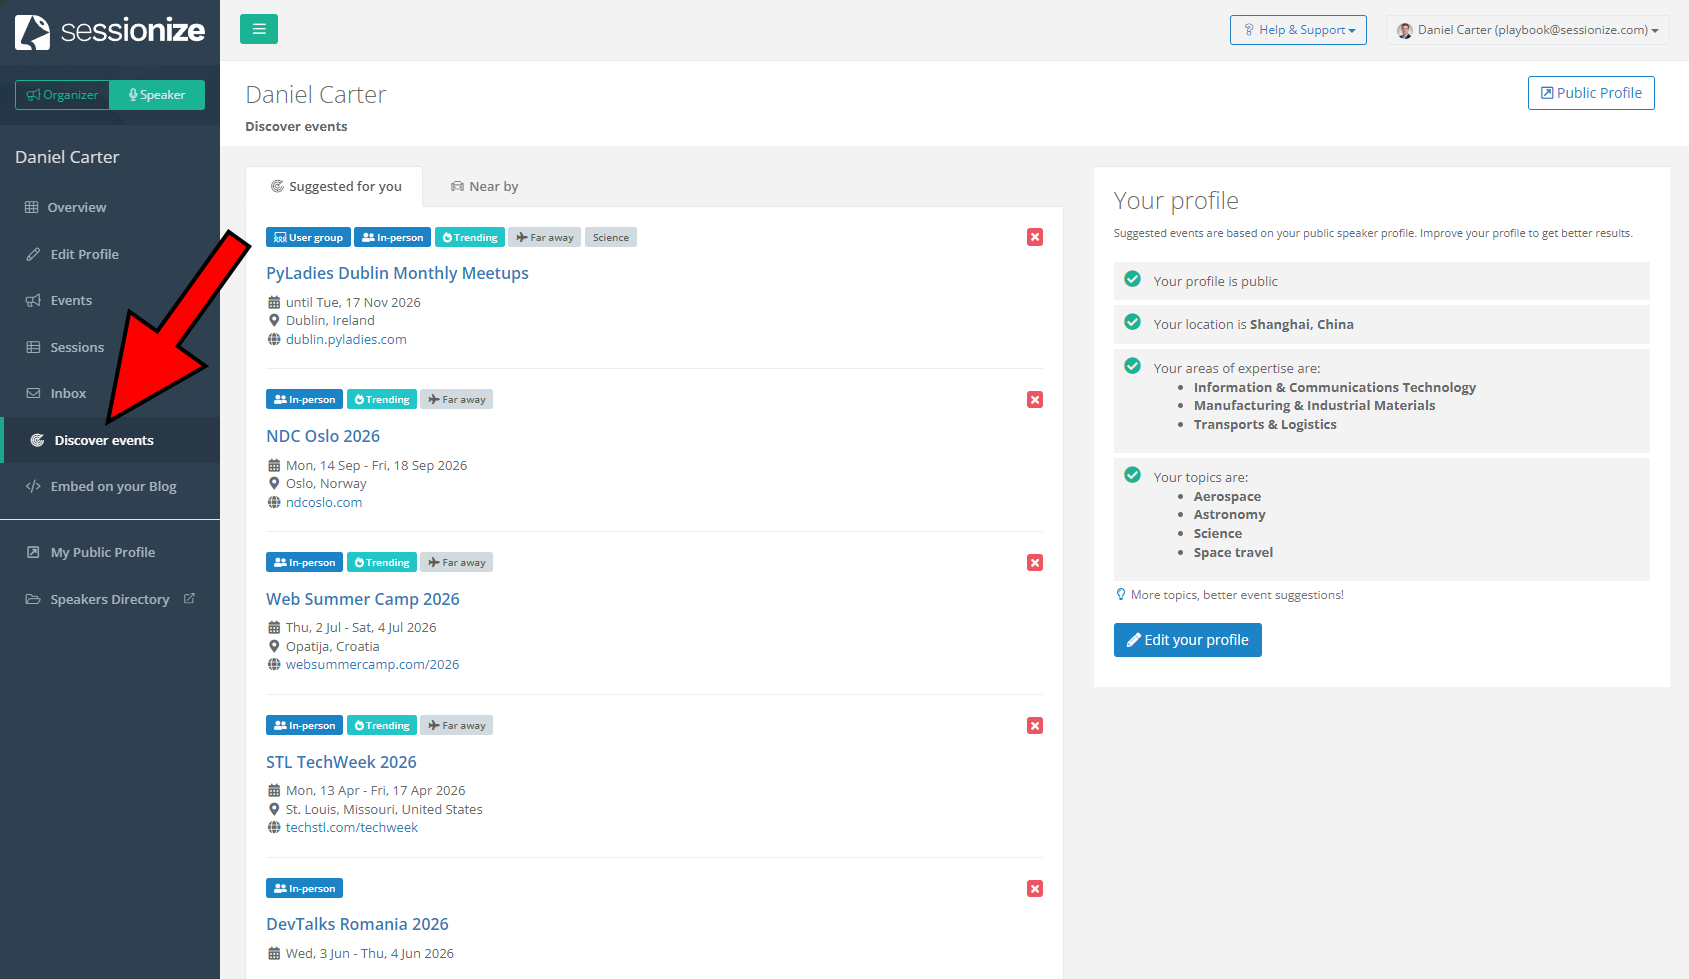Image resolution: width=1689 pixels, height=979 pixels.
Task: Open Inbox in the sidebar
Action: (x=68, y=394)
